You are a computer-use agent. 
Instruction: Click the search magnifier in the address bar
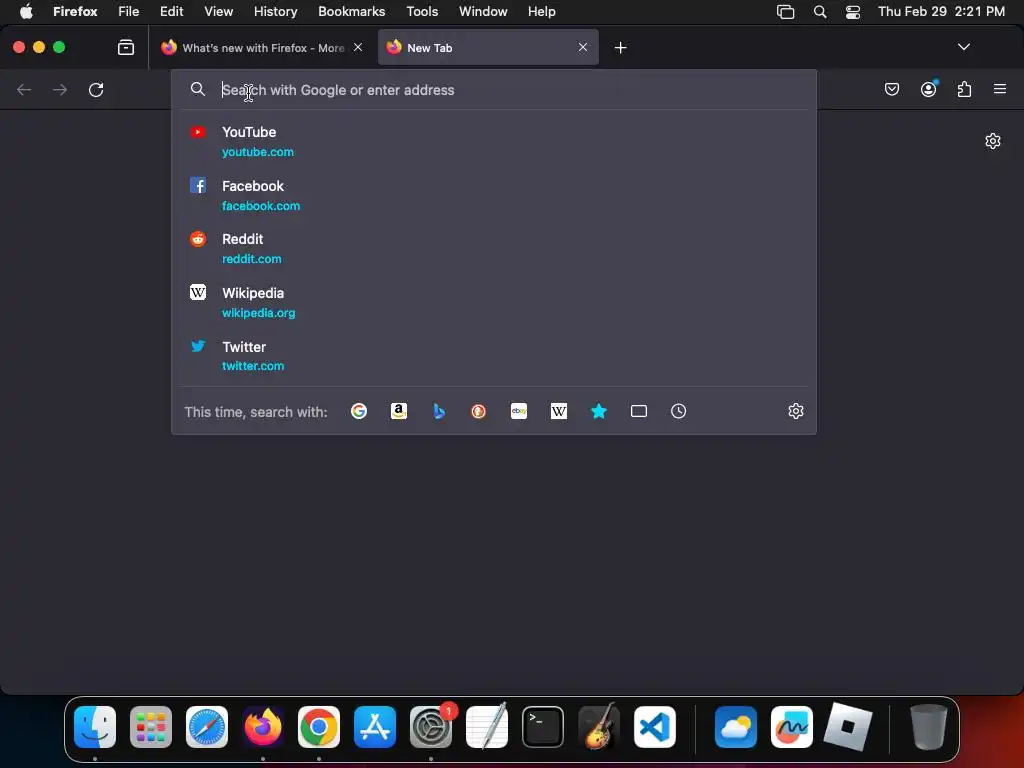(198, 89)
